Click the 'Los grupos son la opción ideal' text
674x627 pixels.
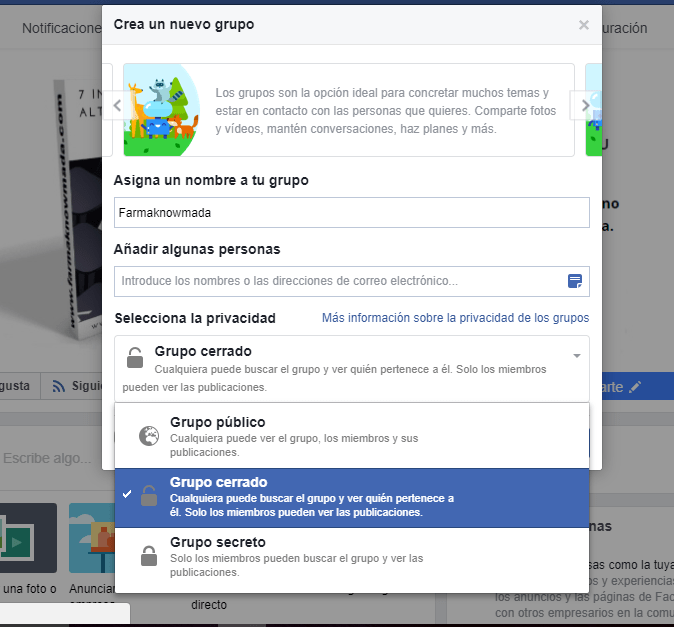click(386, 111)
